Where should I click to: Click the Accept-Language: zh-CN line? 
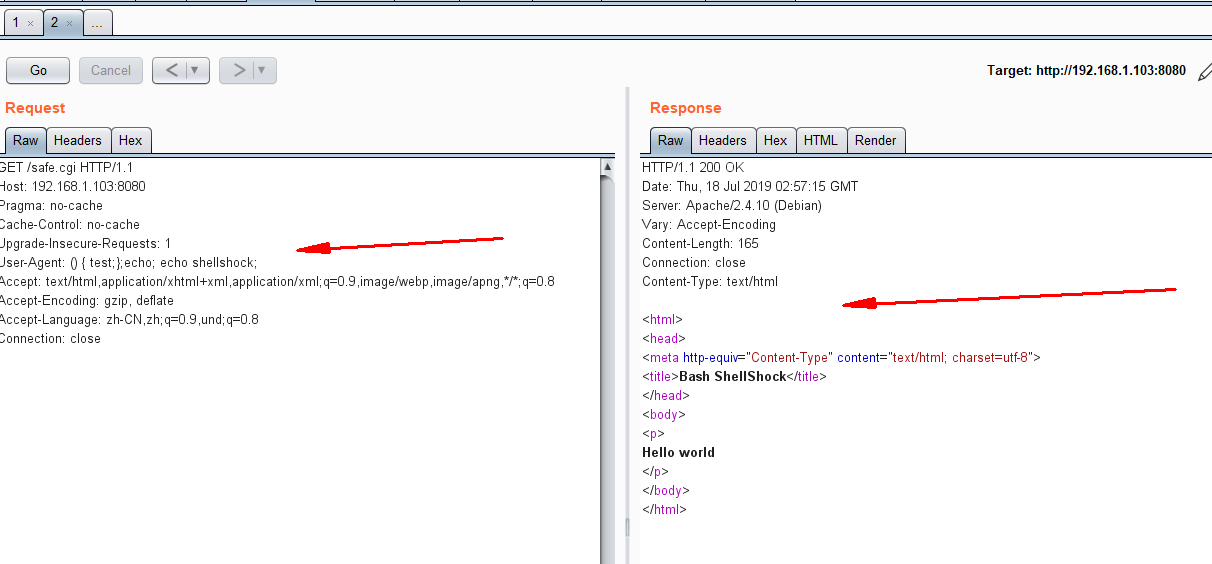(129, 320)
